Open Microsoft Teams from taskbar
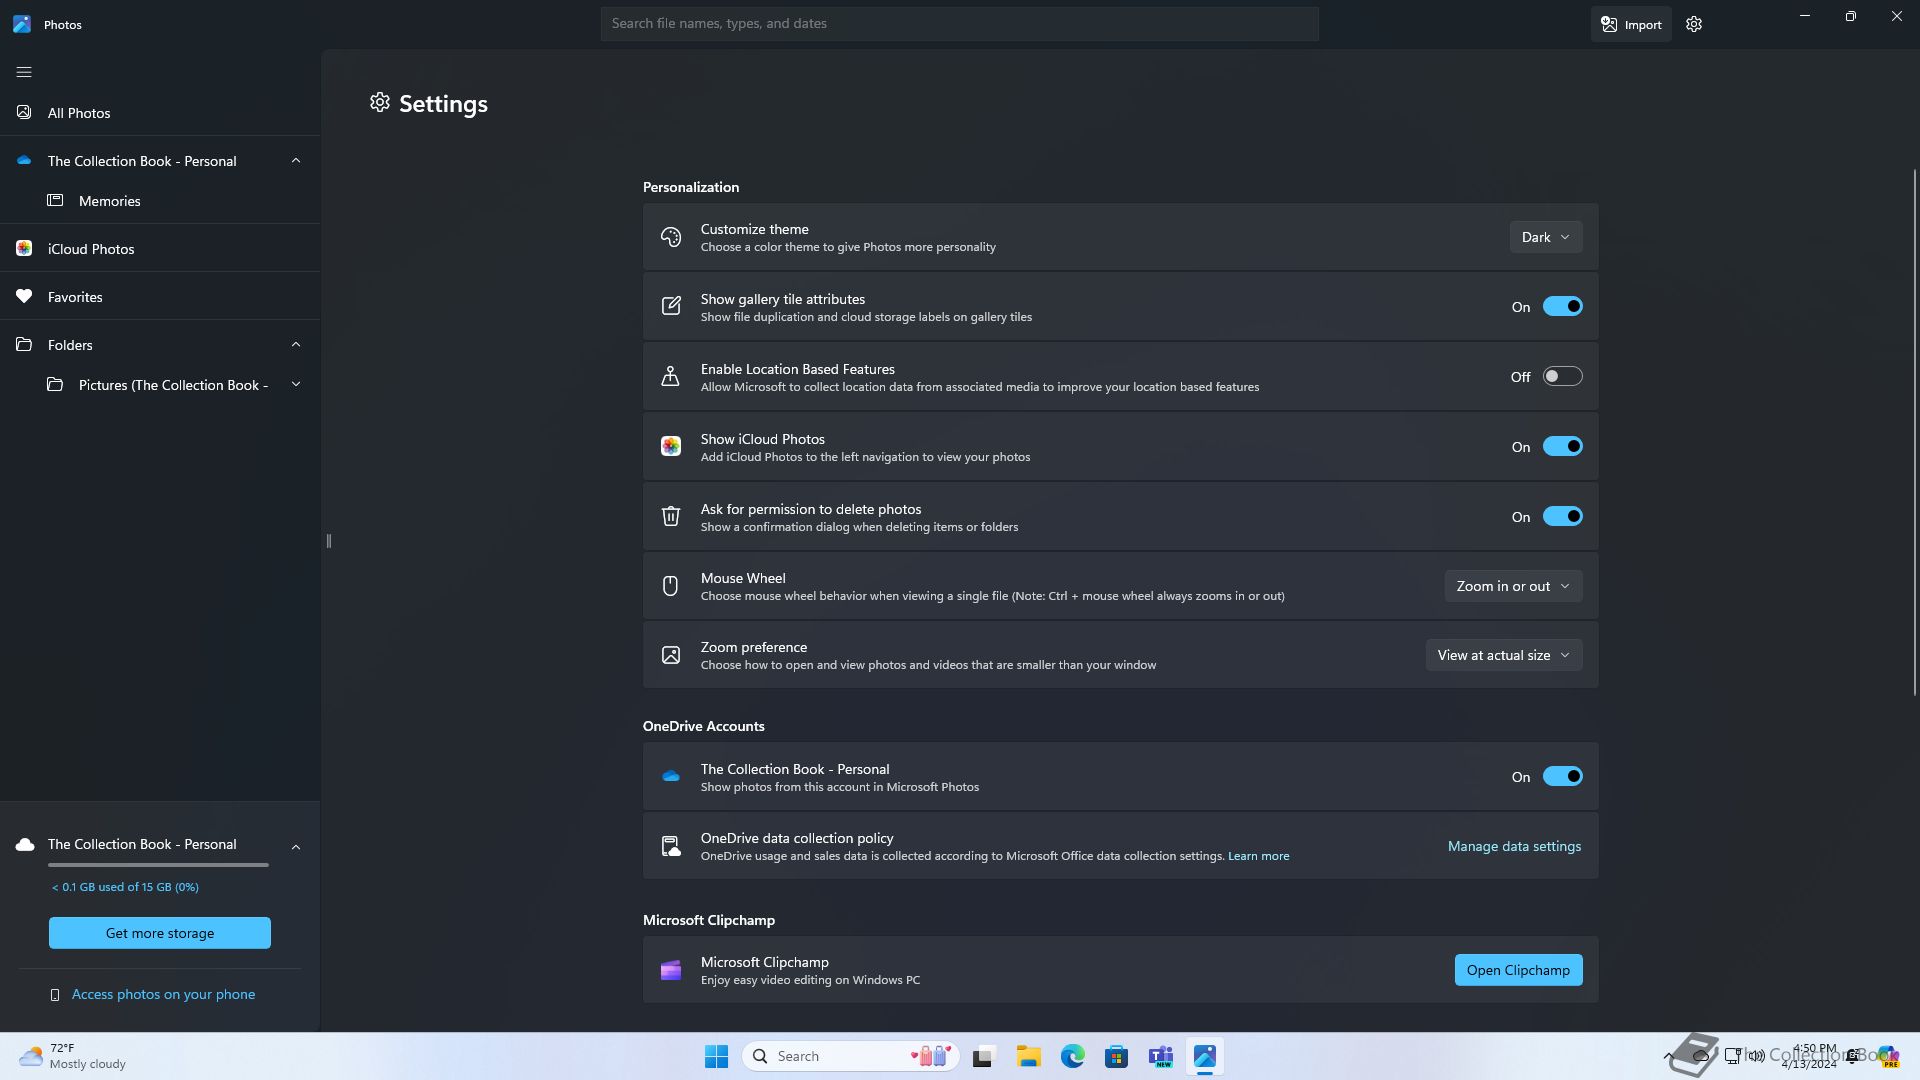1920x1080 pixels. [x=1160, y=1056]
